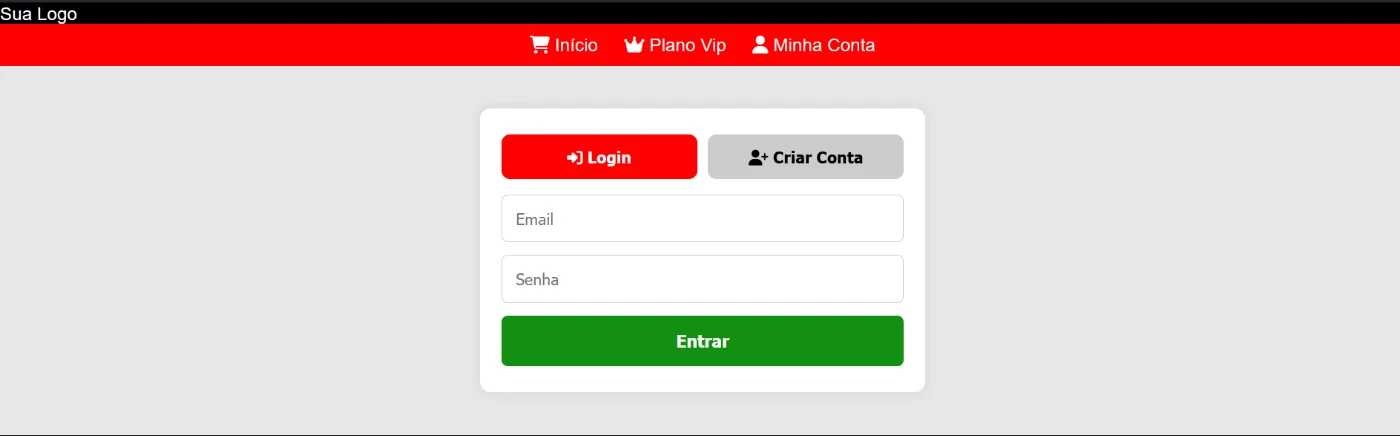Open the Plano Vip navigation link
The image size is (1400, 436).
click(675, 45)
